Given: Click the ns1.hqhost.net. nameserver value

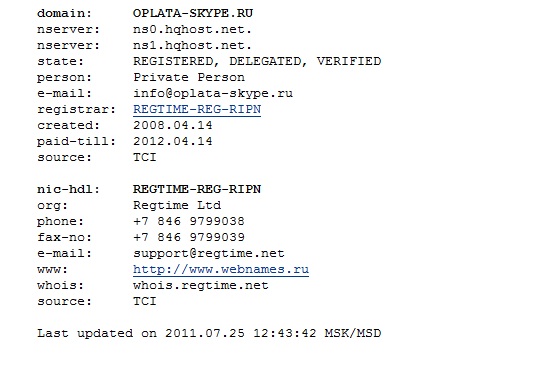Looking at the screenshot, I should coord(192,46).
